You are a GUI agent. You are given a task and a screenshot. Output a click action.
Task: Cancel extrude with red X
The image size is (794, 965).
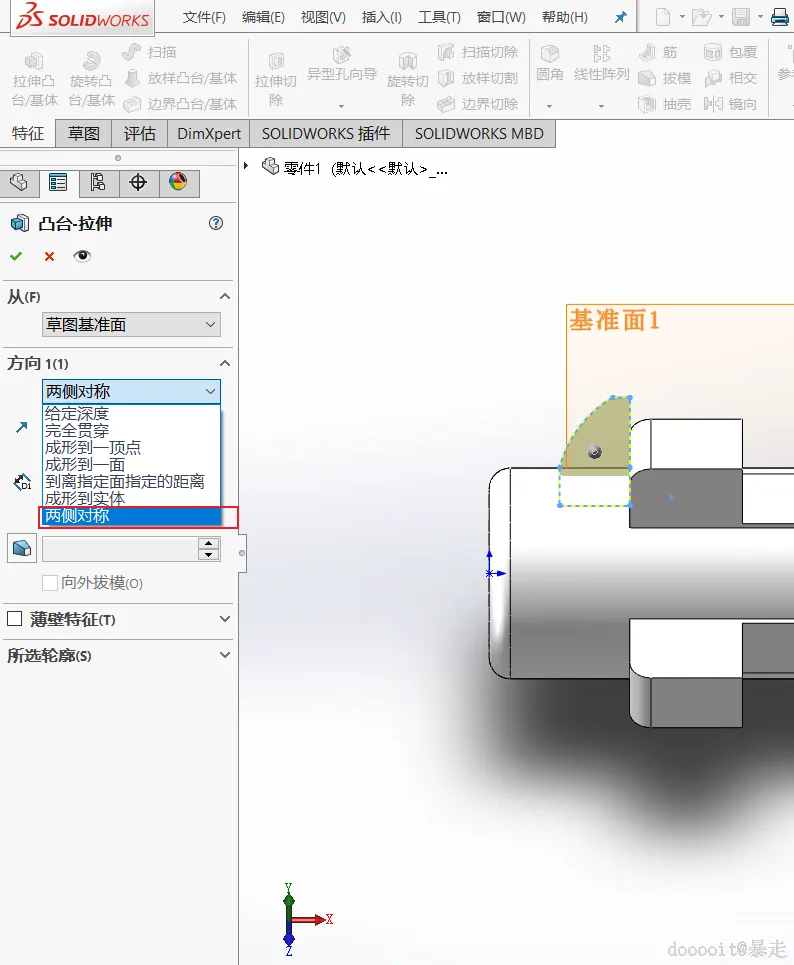(49, 256)
